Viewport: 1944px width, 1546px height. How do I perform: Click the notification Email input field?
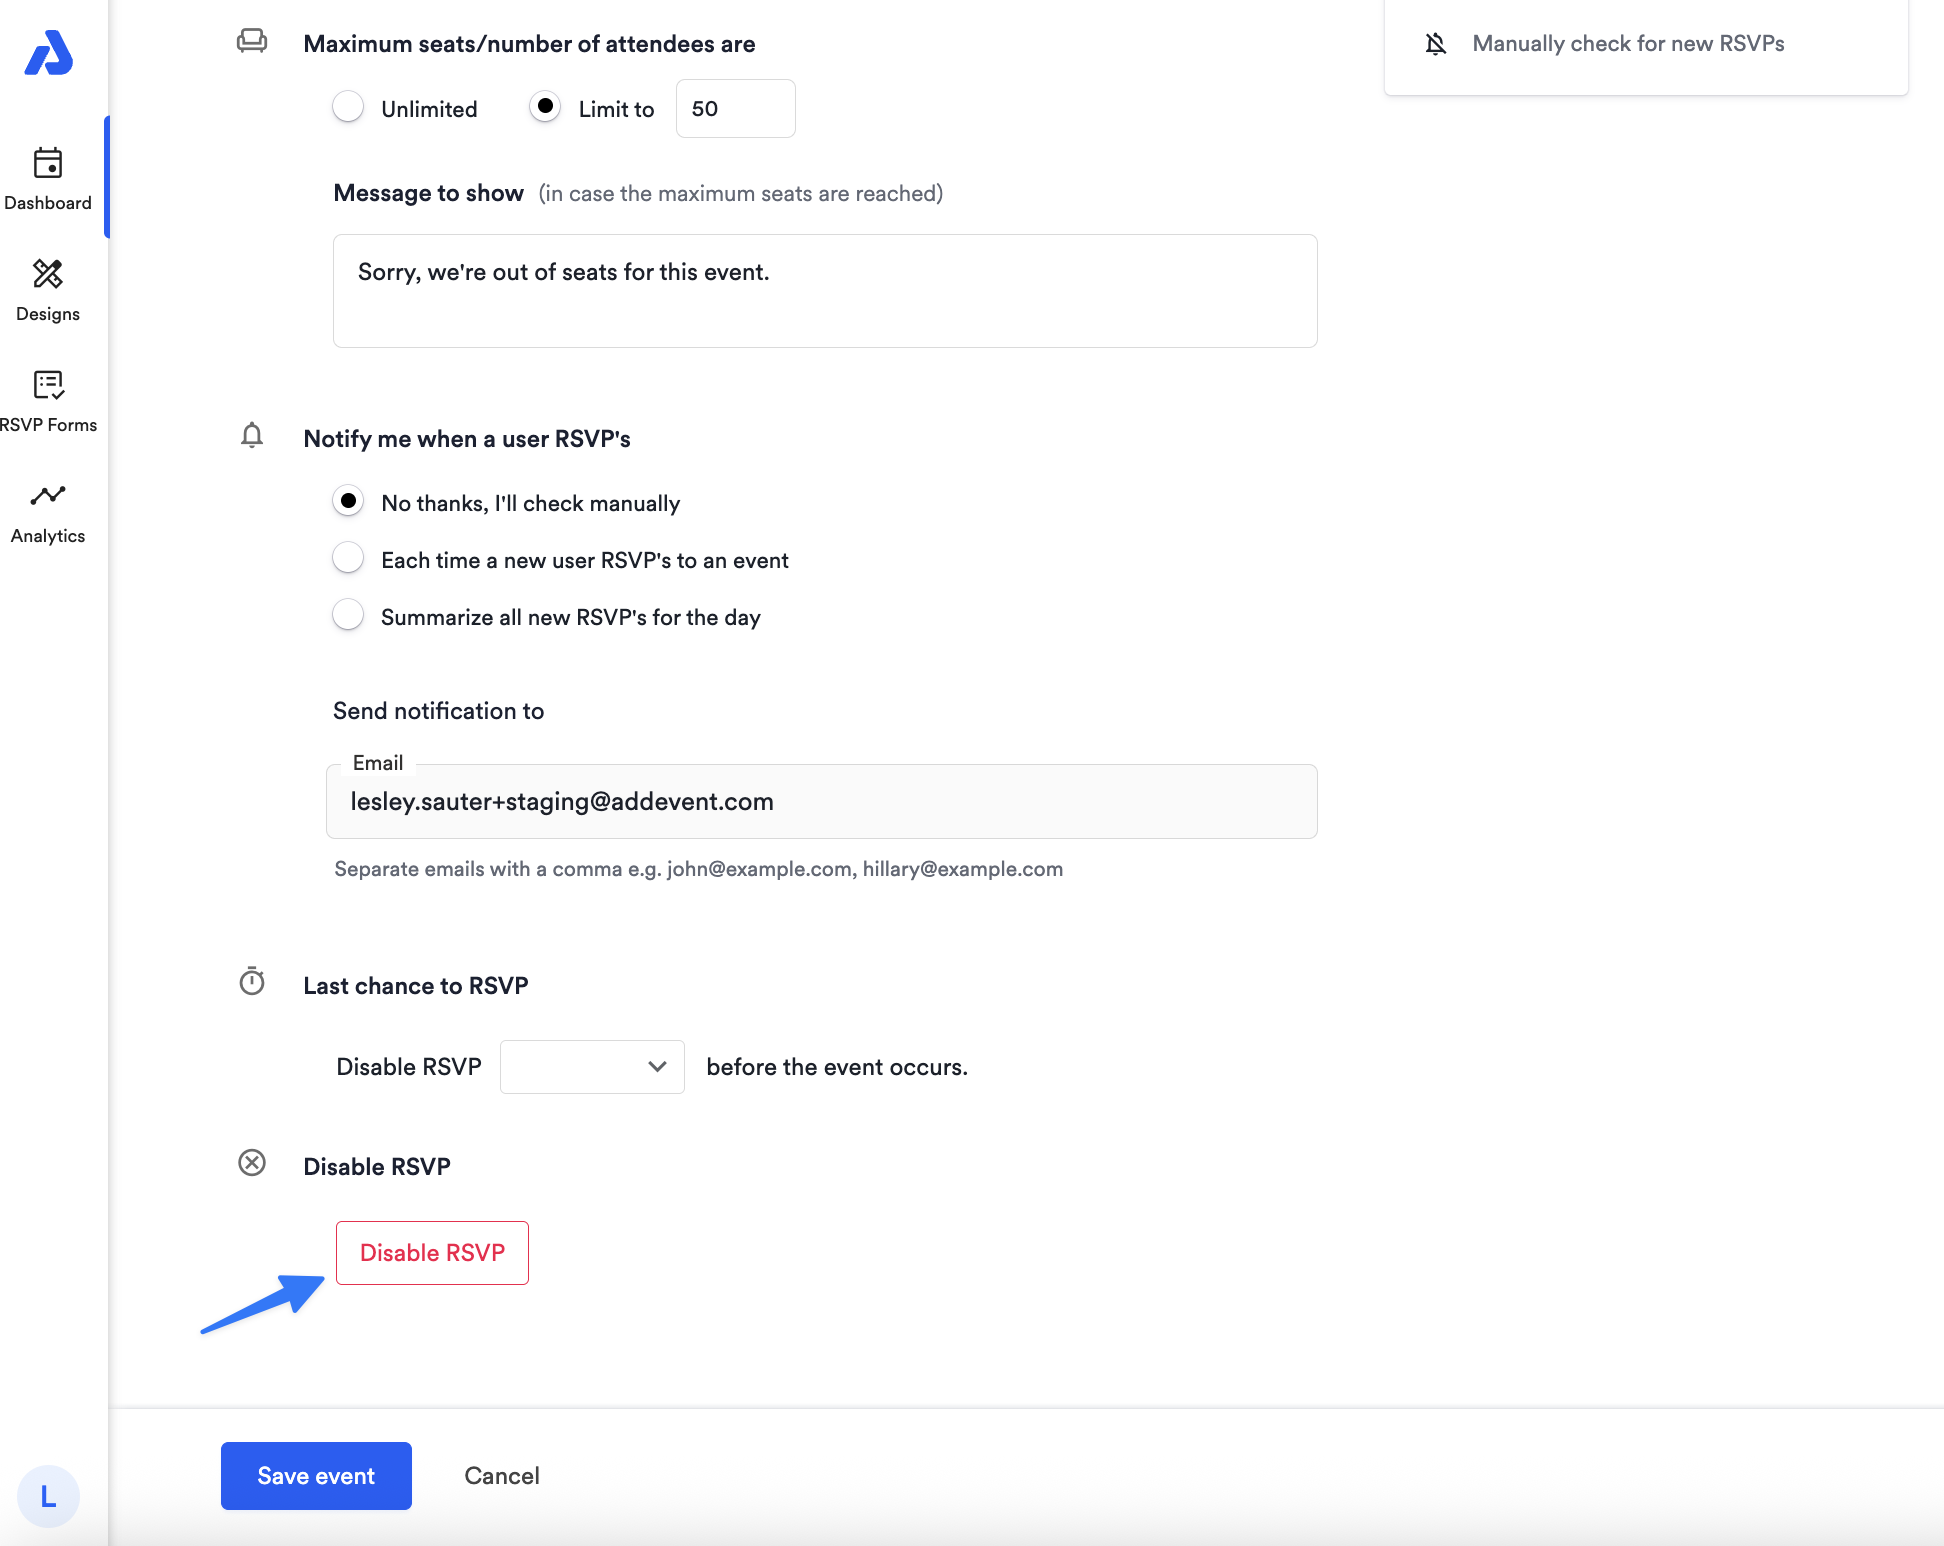pyautogui.click(x=821, y=802)
